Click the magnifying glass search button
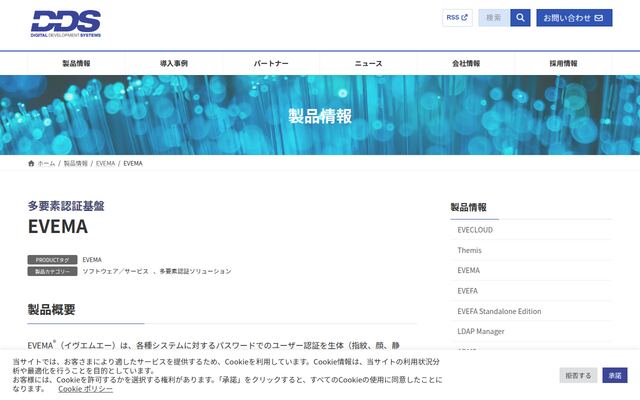 coord(520,18)
